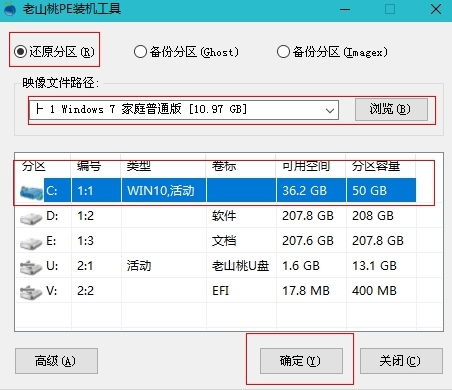Click the 浏览 (B) browse button
Screen dimensions: 452x390
click(x=391, y=109)
